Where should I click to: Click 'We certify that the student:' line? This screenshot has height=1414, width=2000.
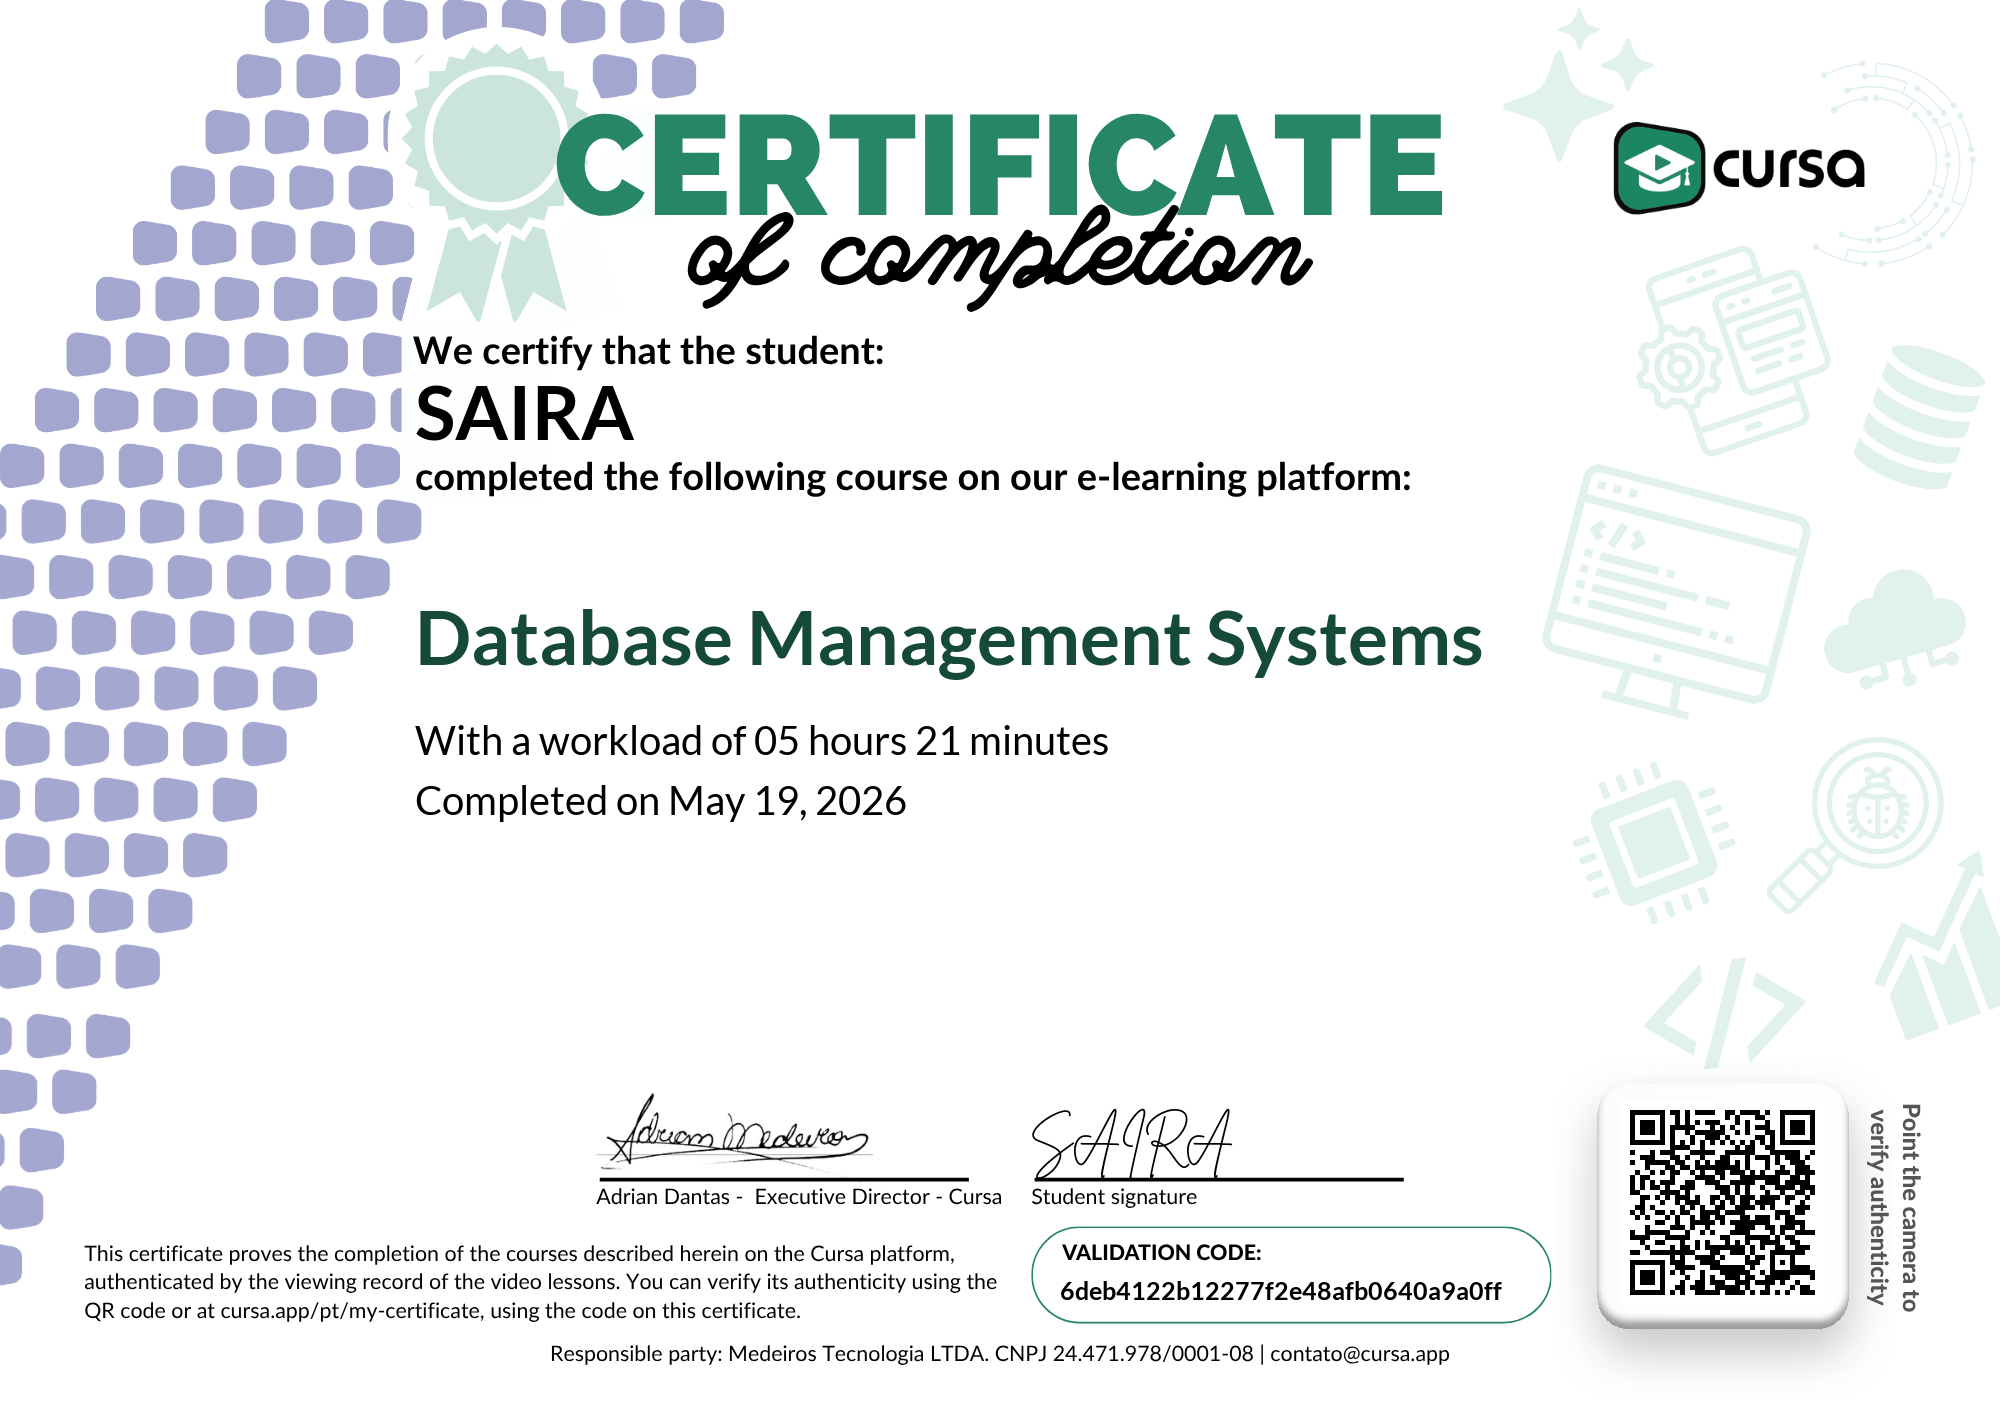(x=649, y=351)
